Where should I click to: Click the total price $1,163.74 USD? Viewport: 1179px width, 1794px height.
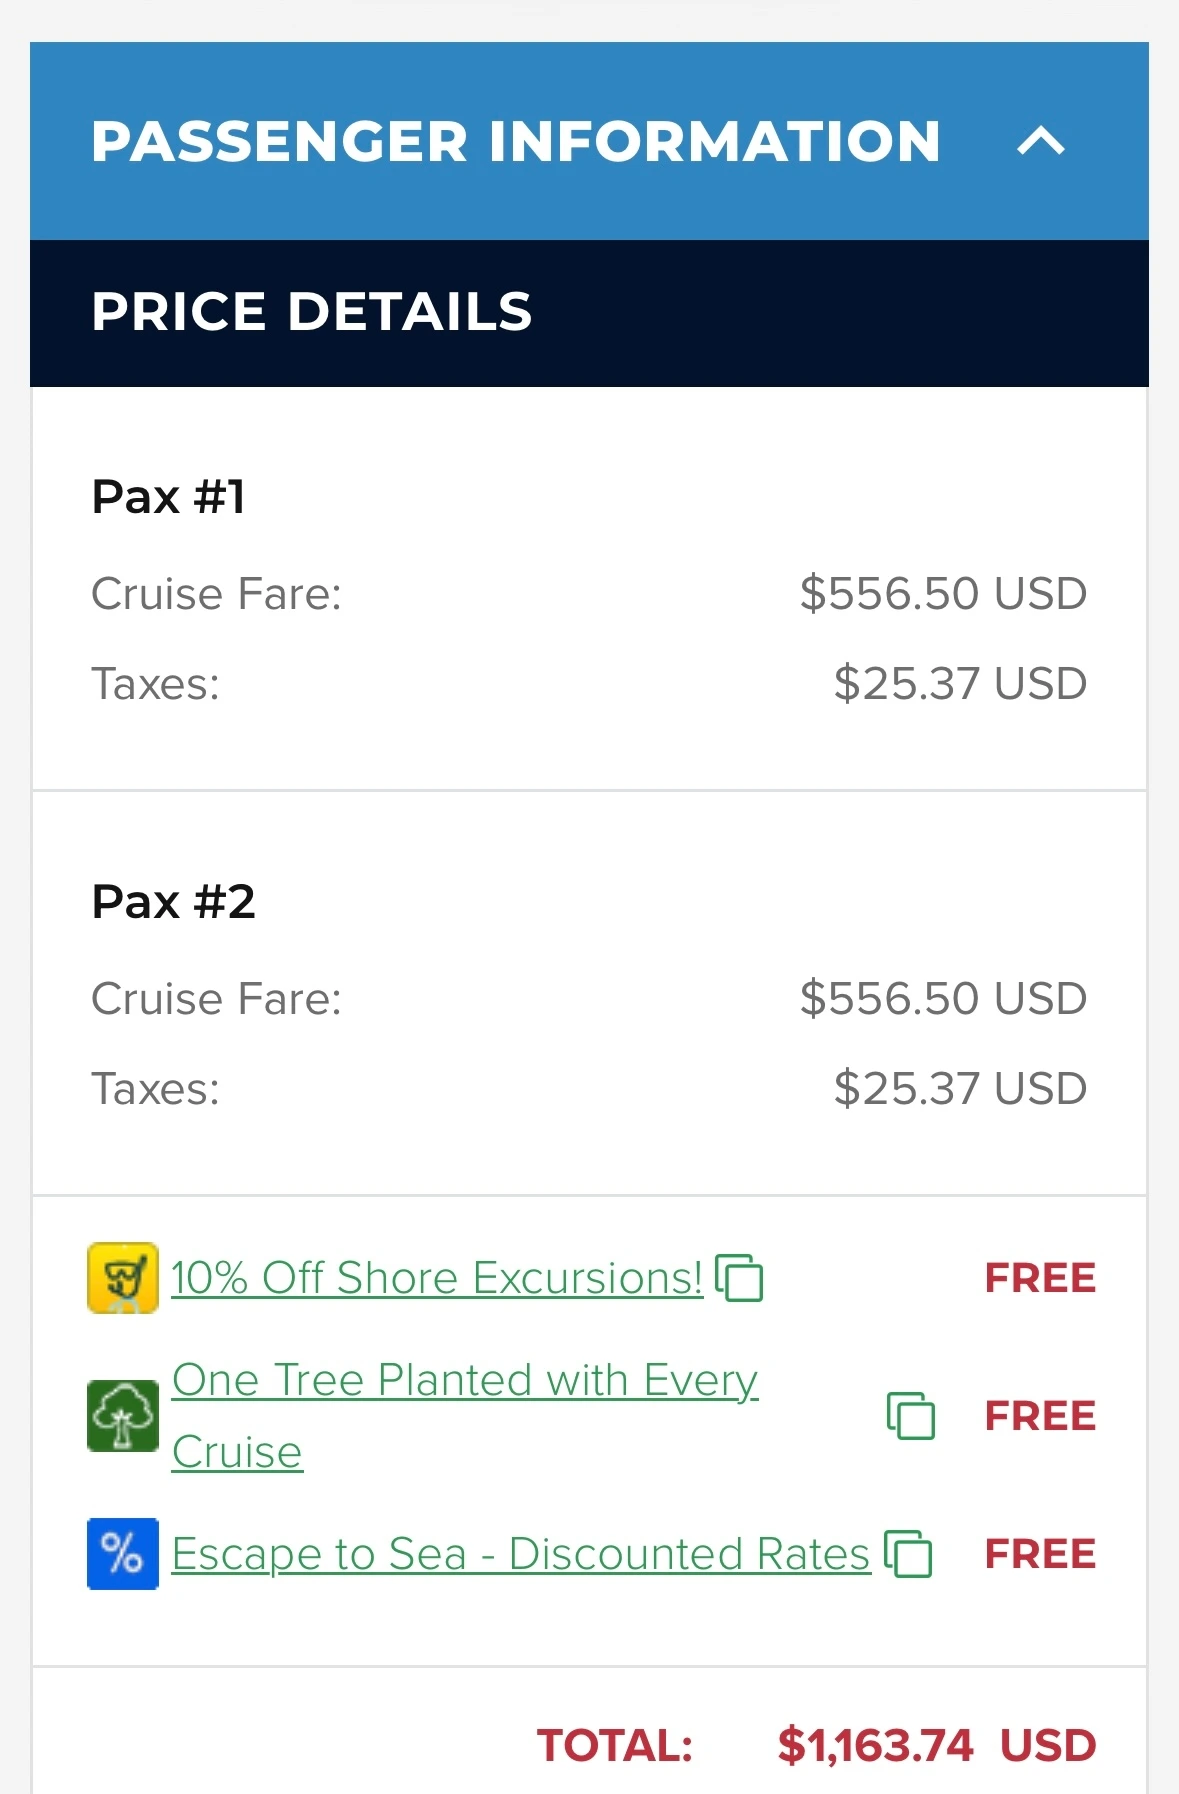coord(936,1745)
